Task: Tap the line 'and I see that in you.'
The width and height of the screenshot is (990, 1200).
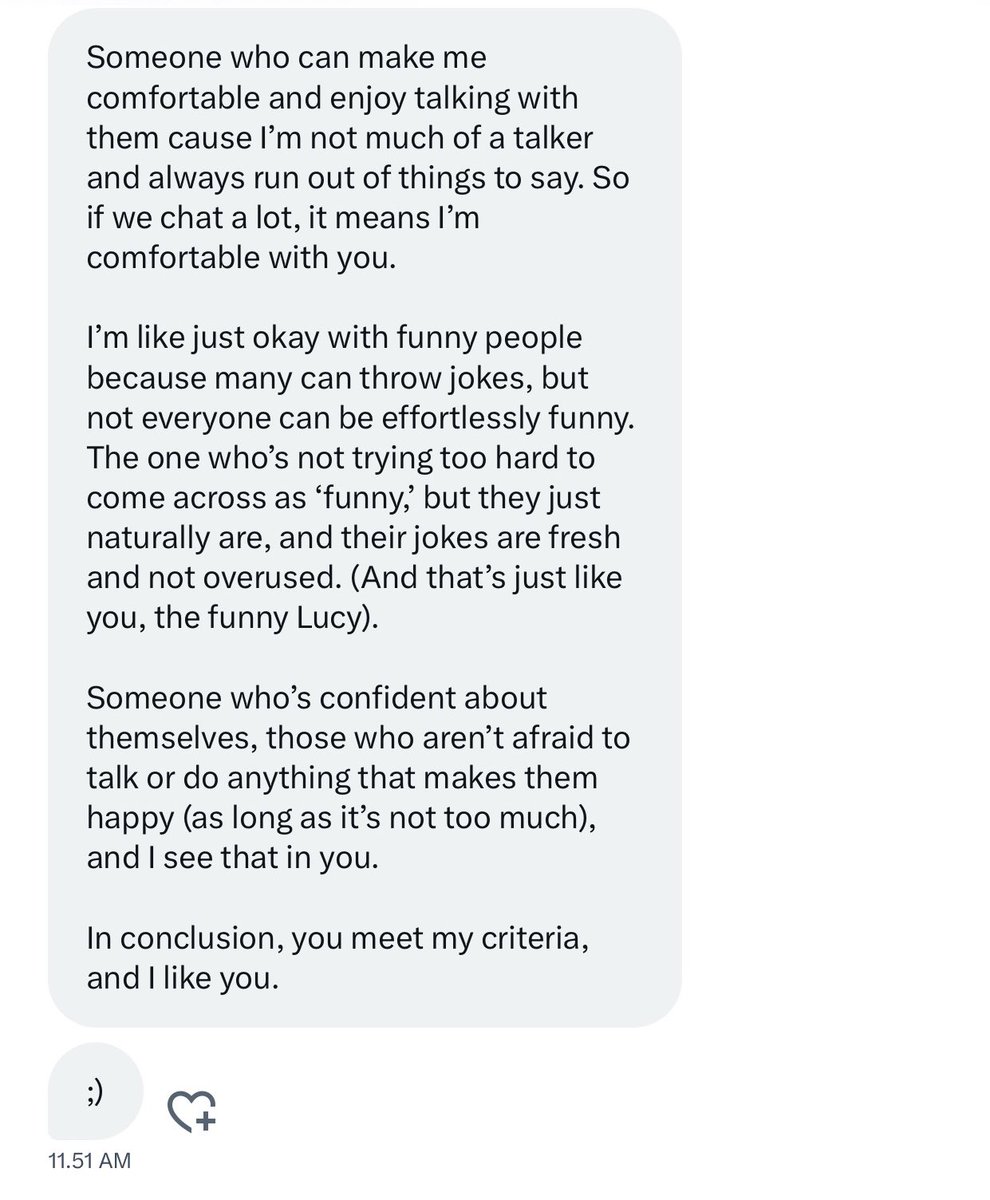Action: [x=234, y=858]
